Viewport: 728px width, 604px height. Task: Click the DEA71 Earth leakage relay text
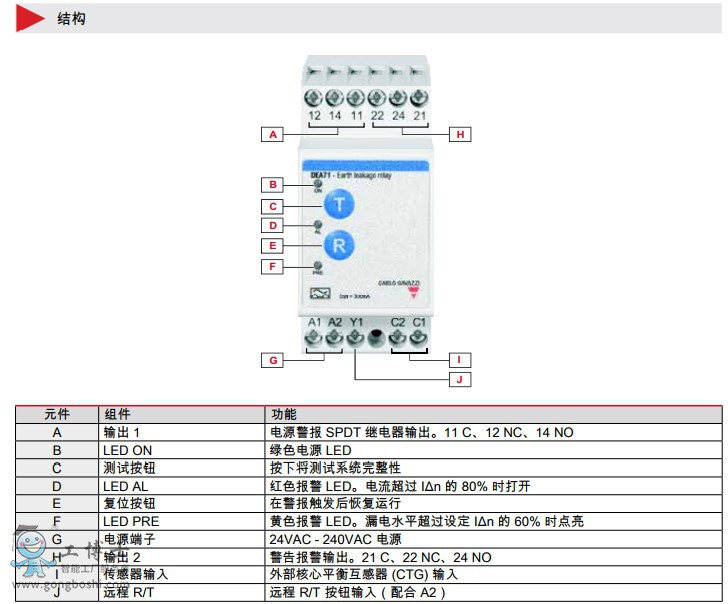pyautogui.click(x=351, y=175)
